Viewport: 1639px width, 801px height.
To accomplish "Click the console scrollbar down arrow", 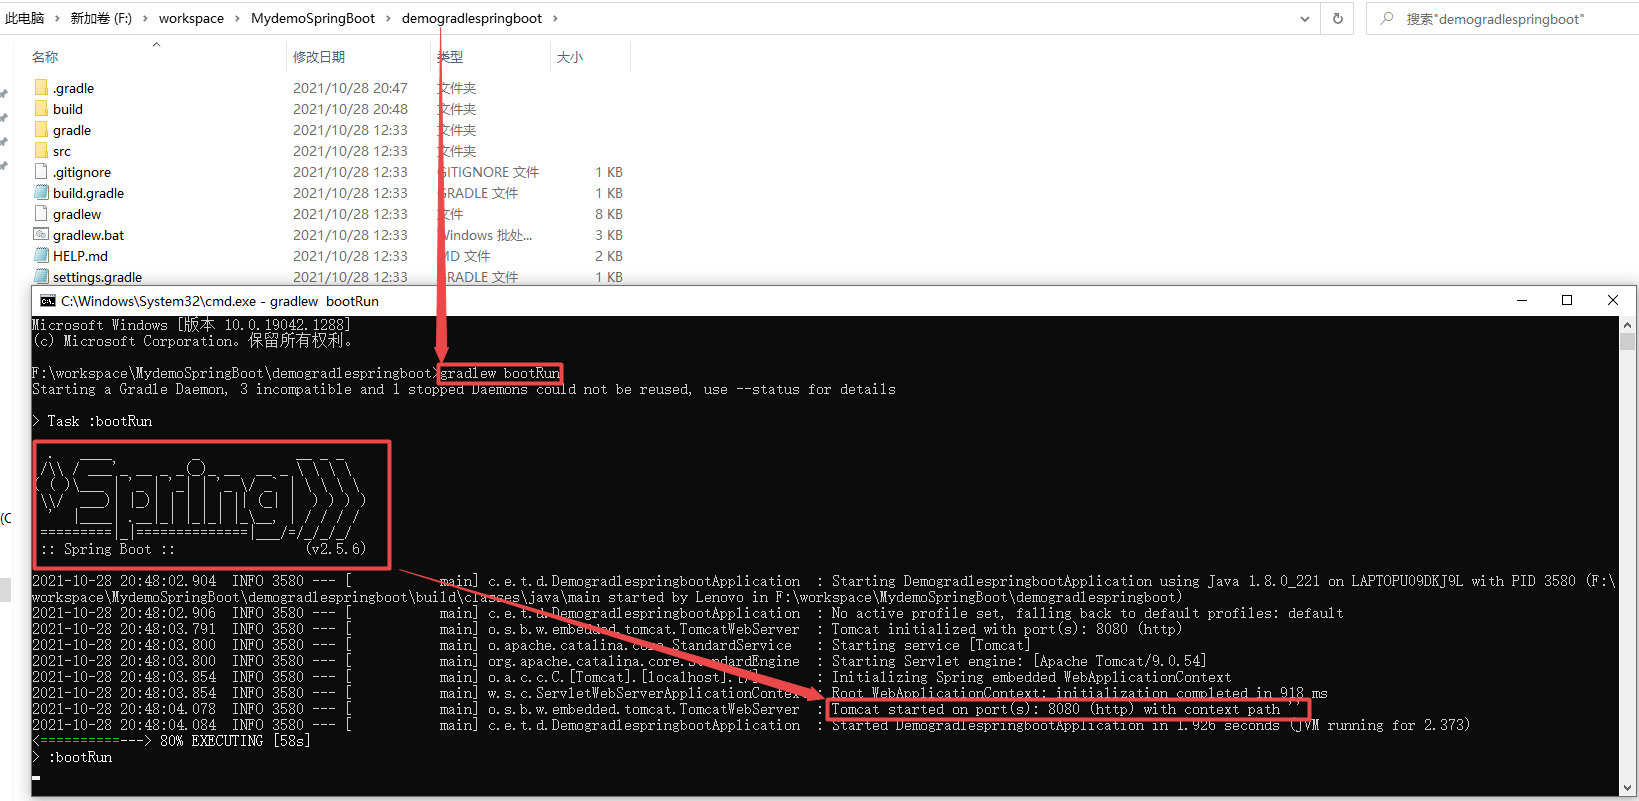I will 1628,789.
